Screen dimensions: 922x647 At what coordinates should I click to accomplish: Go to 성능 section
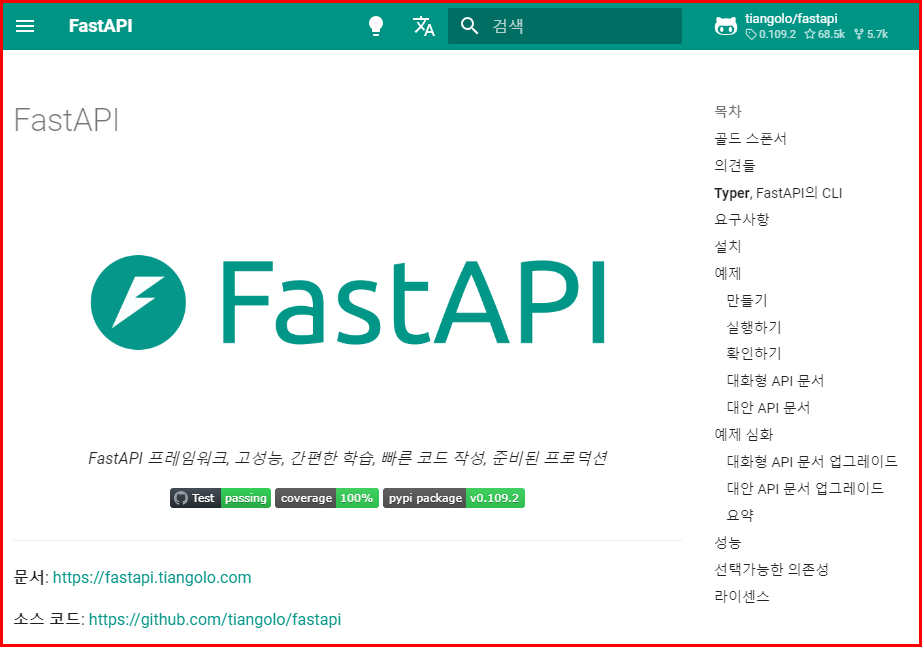[x=727, y=542]
